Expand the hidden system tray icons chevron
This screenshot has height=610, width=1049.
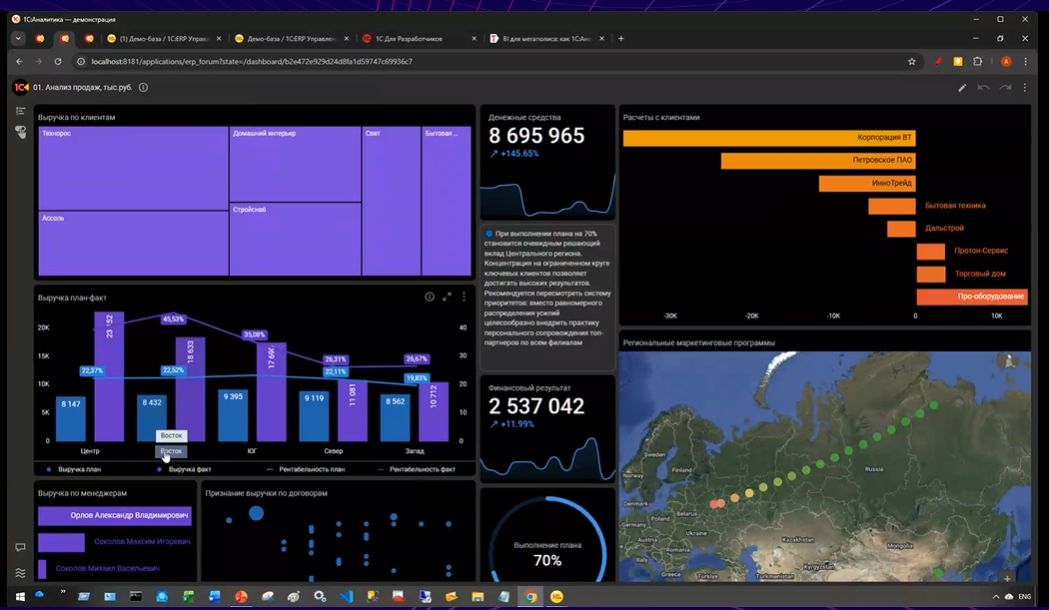point(996,596)
